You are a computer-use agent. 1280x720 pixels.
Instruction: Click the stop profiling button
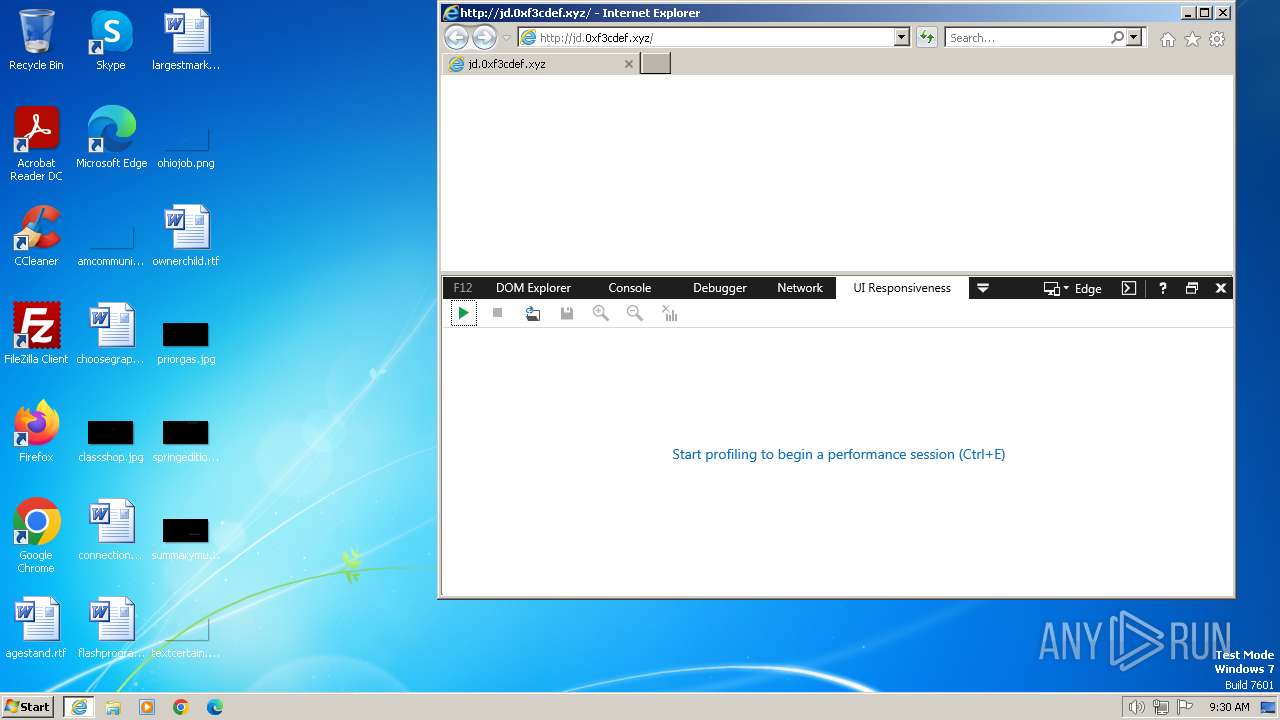(497, 313)
